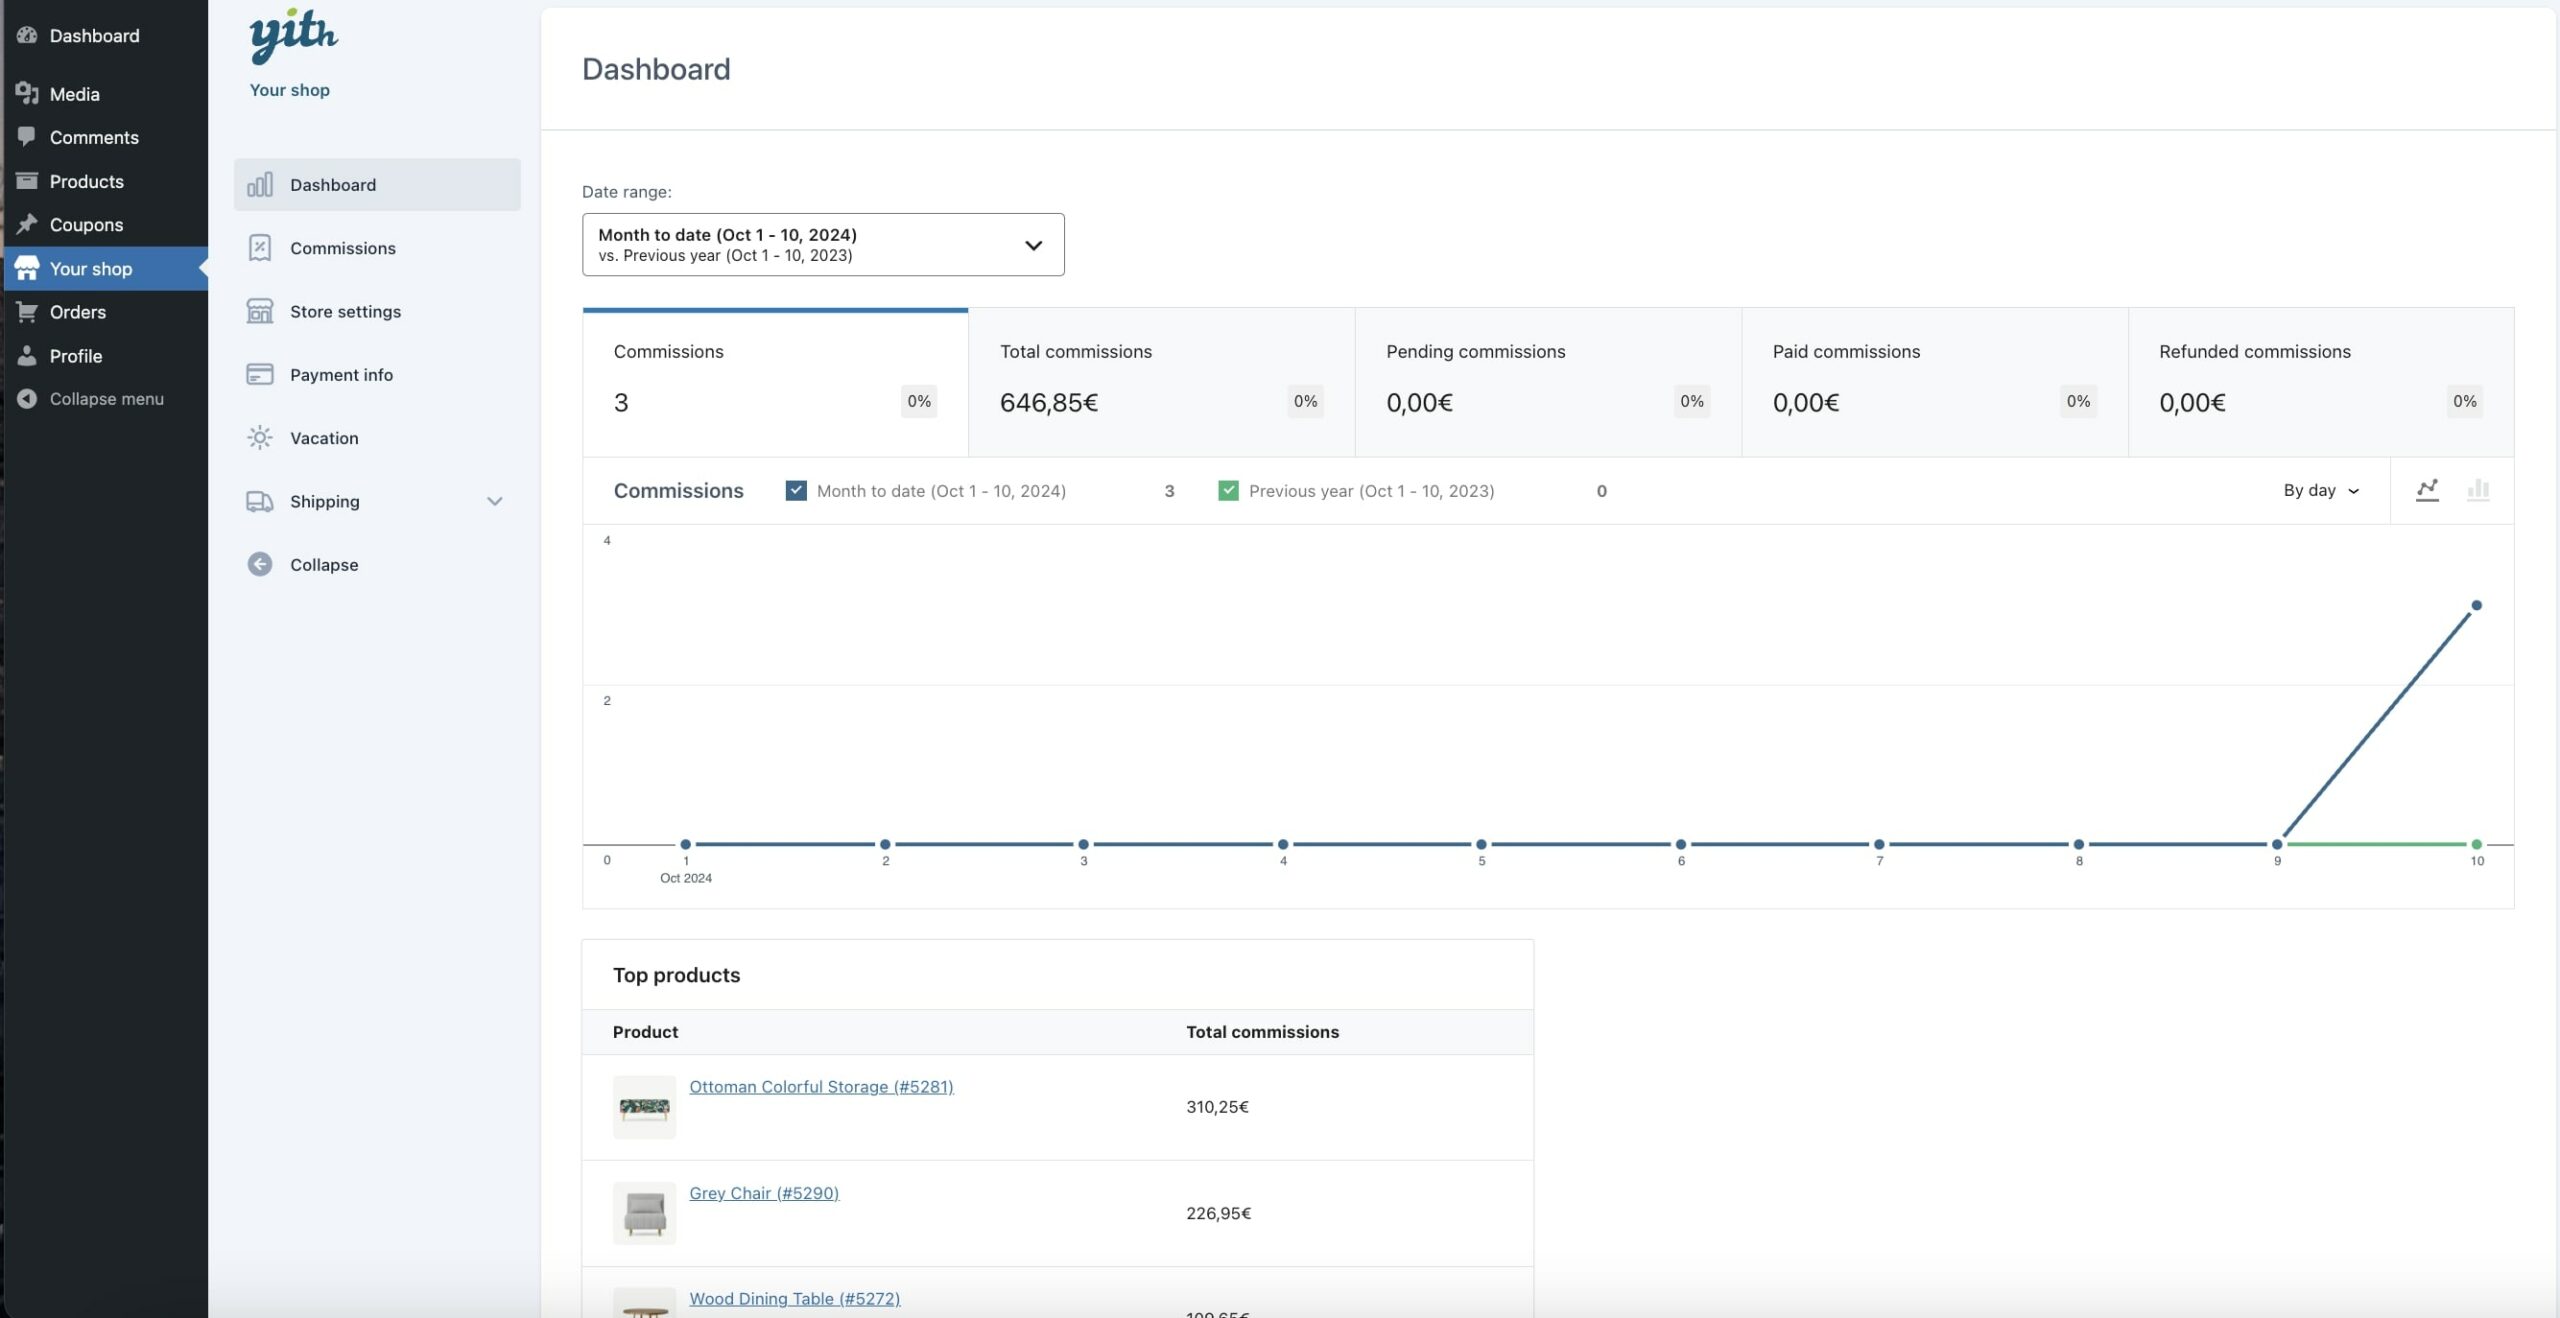Click the Collapse circle arrow icon in the shop panel
The width and height of the screenshot is (2560, 1318).
[x=260, y=564]
